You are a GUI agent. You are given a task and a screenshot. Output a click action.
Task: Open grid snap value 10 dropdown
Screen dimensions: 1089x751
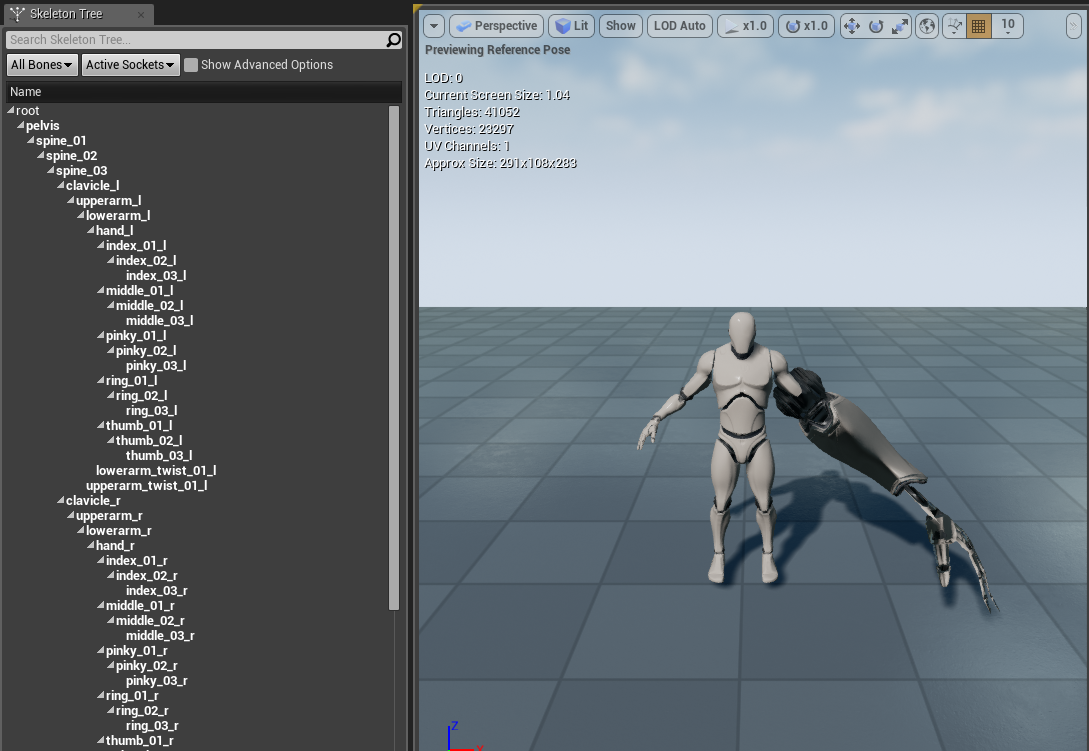coord(1008,26)
